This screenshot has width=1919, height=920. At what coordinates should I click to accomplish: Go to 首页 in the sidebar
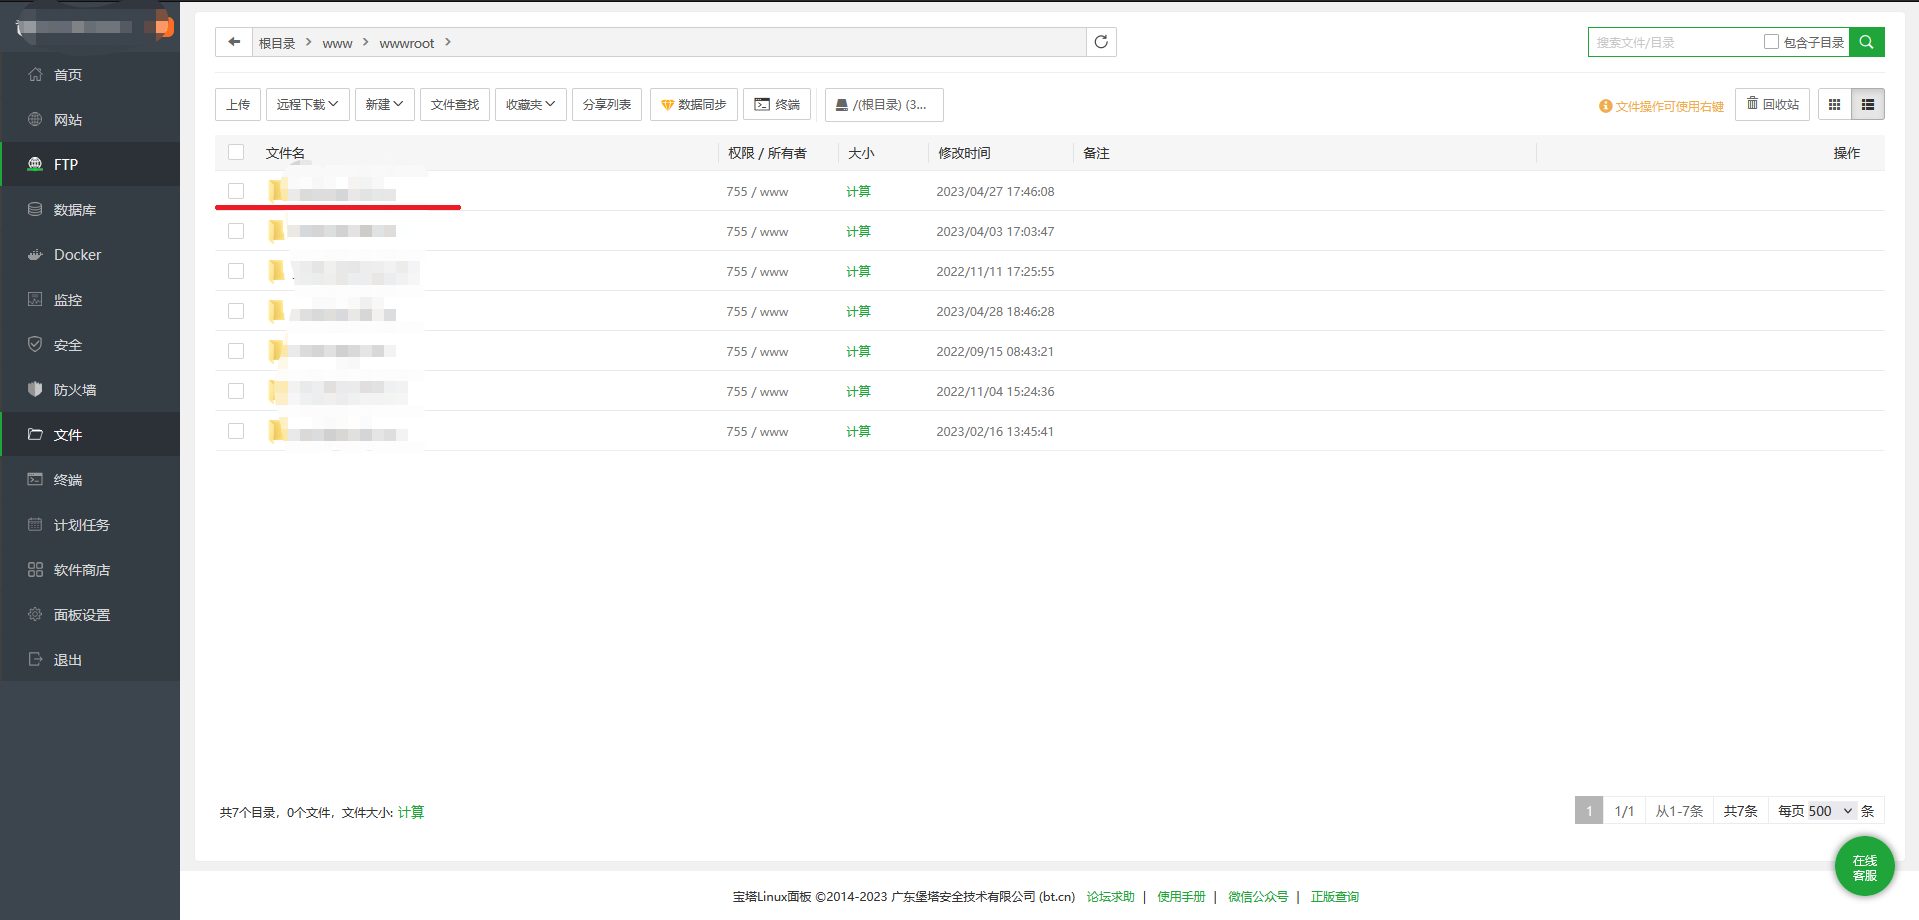[90, 75]
